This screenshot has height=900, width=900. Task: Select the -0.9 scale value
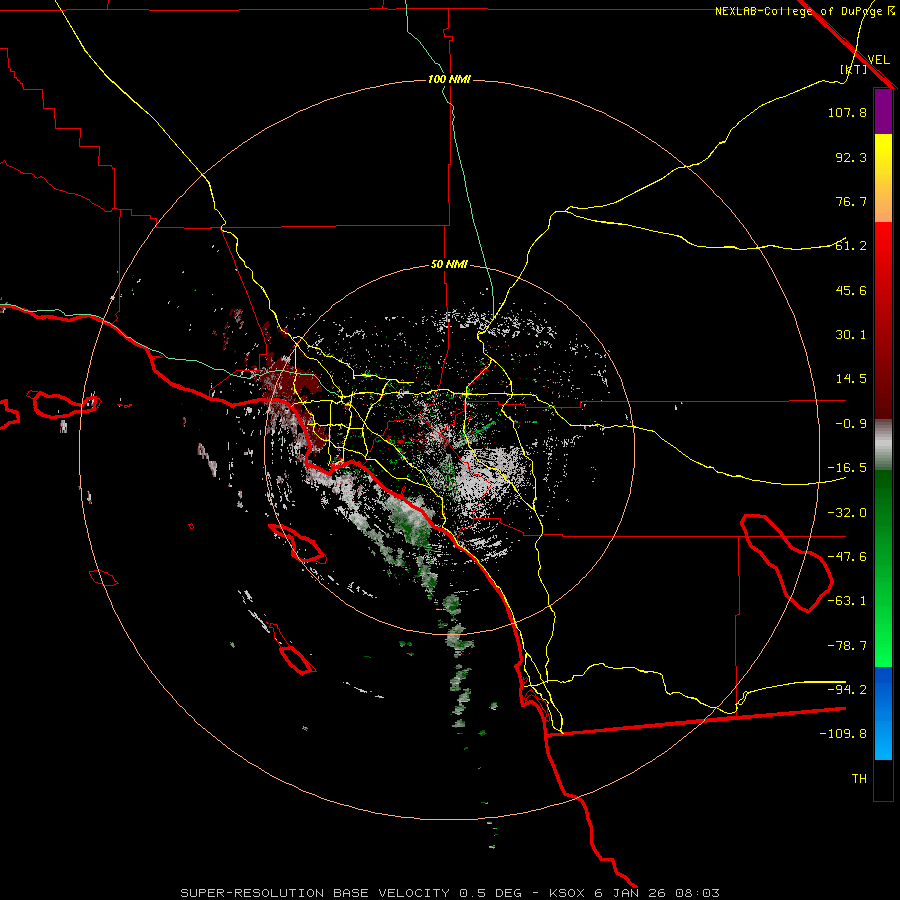[851, 424]
